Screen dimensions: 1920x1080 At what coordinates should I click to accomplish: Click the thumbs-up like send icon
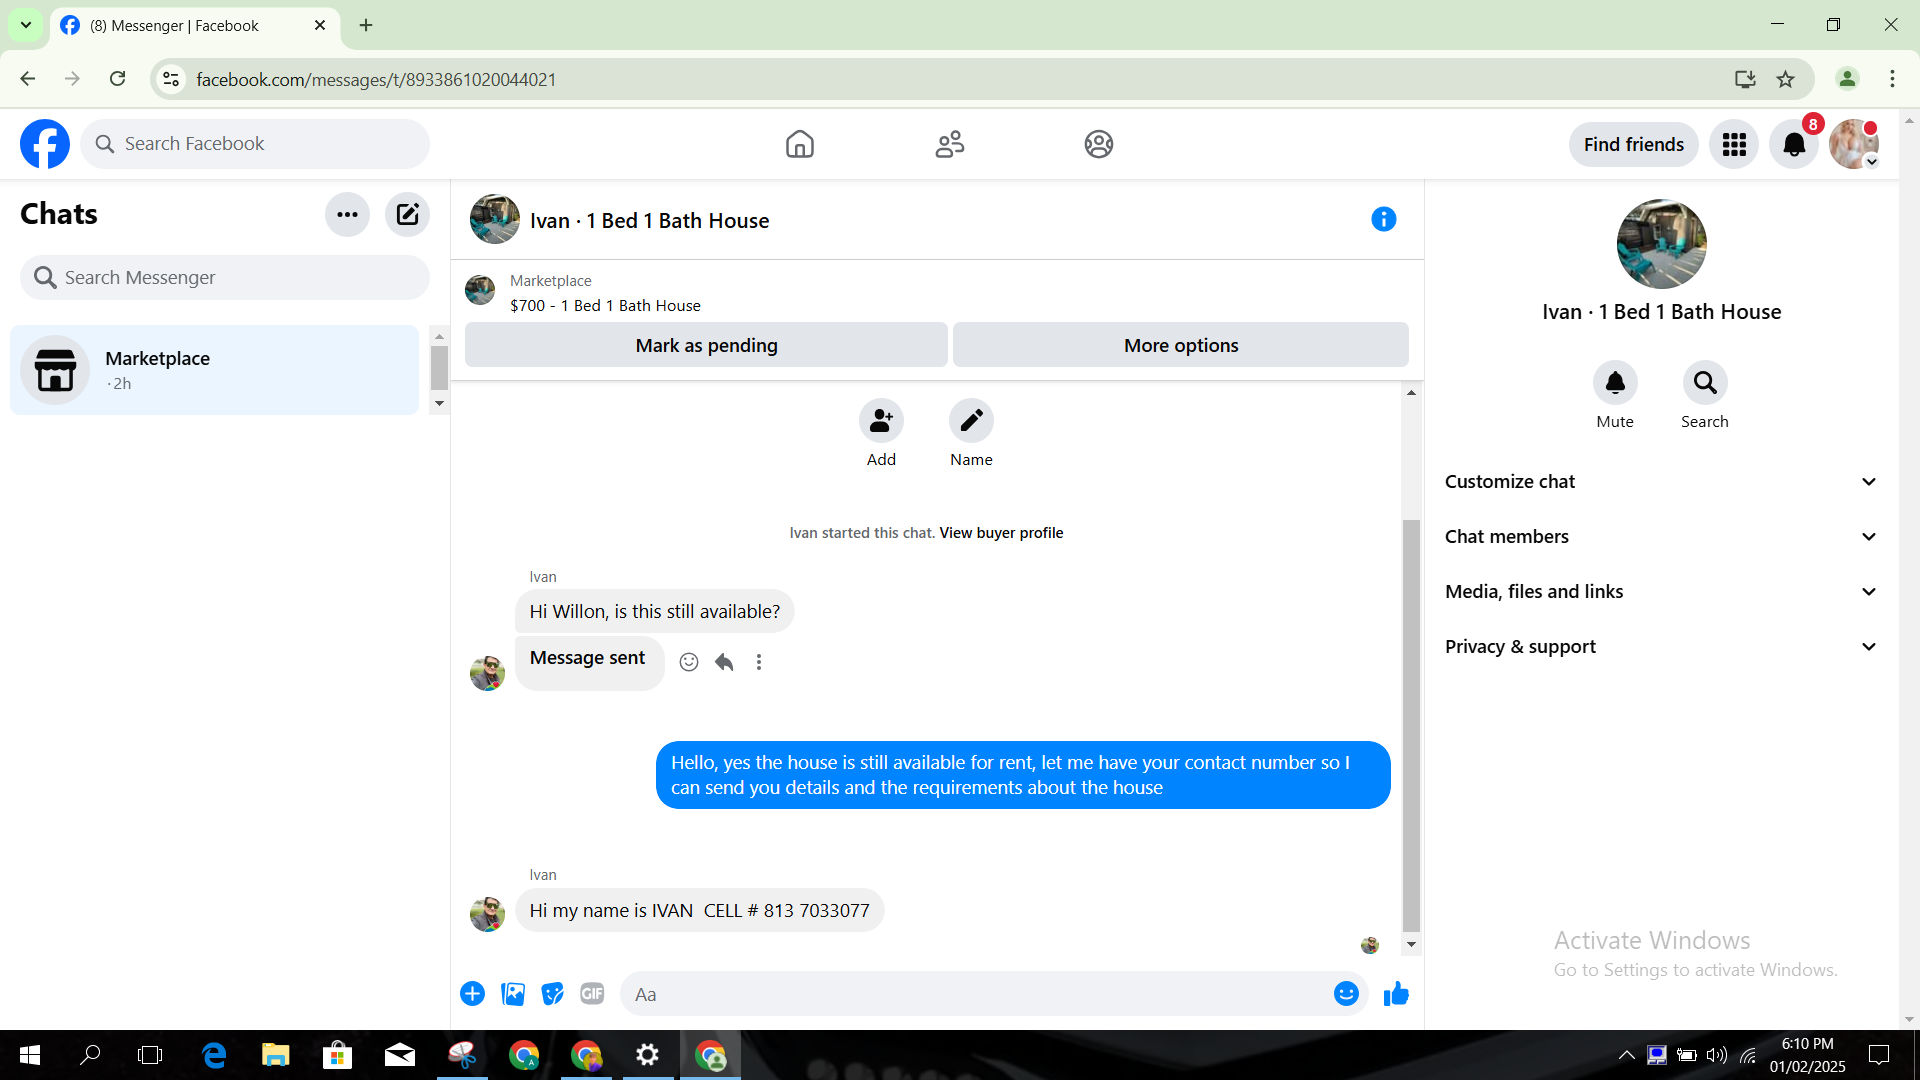click(1396, 994)
